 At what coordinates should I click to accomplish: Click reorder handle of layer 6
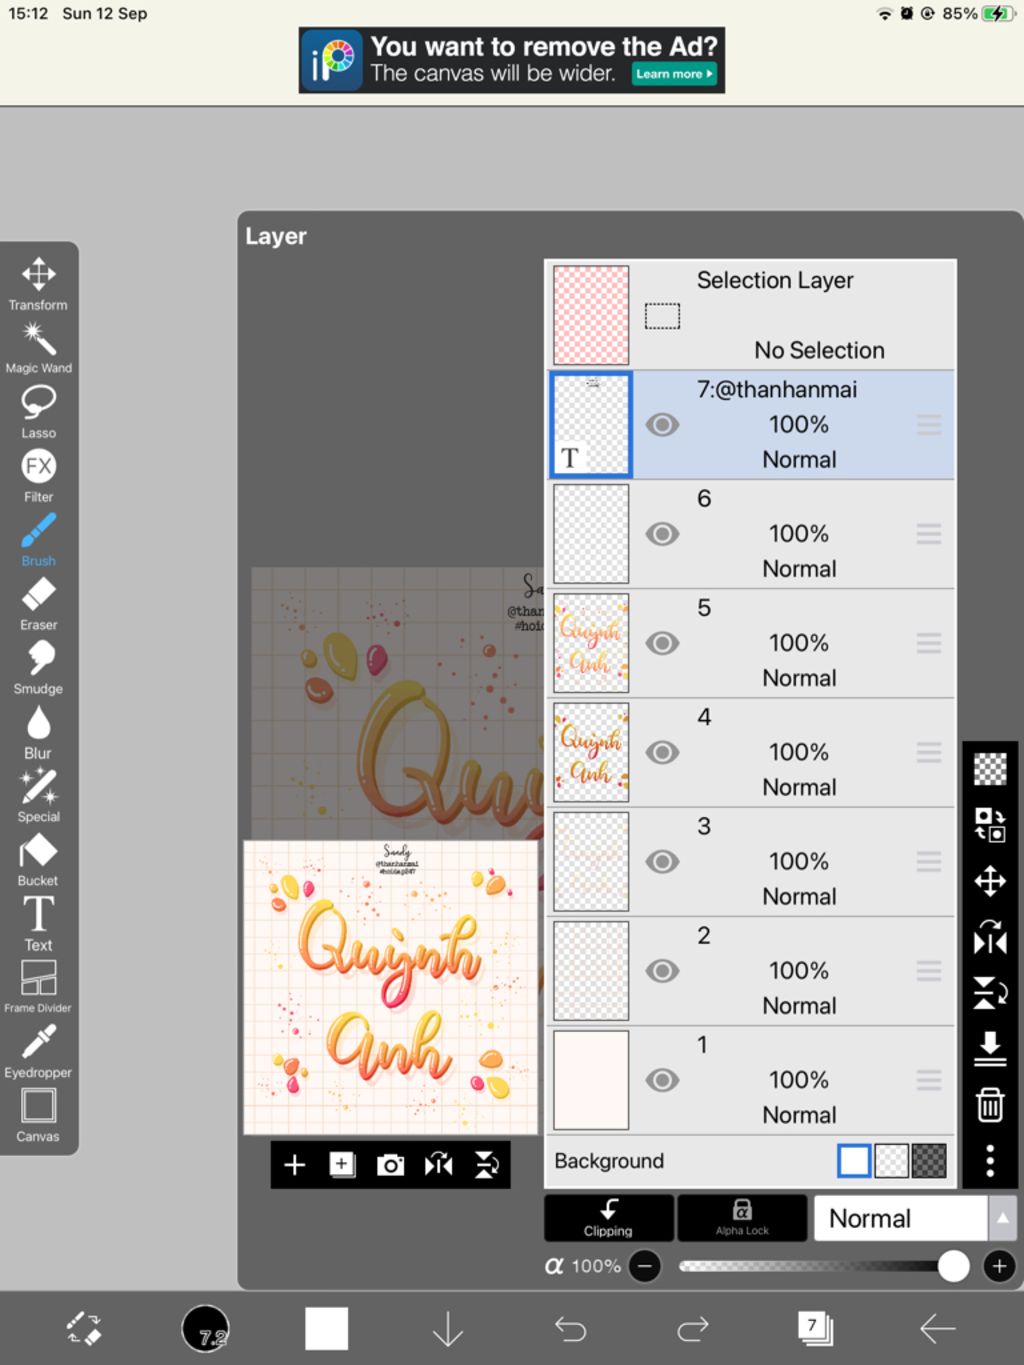pos(929,534)
